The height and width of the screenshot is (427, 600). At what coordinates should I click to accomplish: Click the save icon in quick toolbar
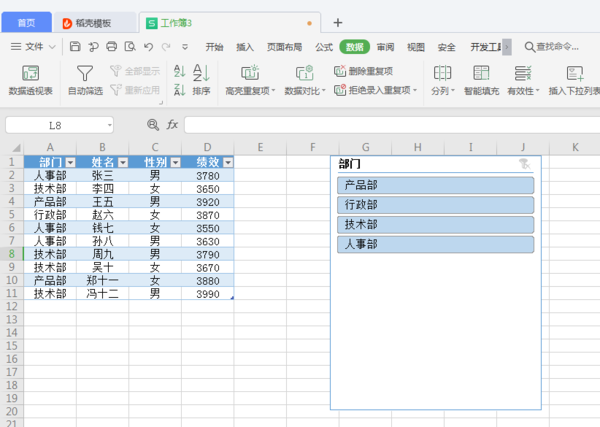point(75,47)
